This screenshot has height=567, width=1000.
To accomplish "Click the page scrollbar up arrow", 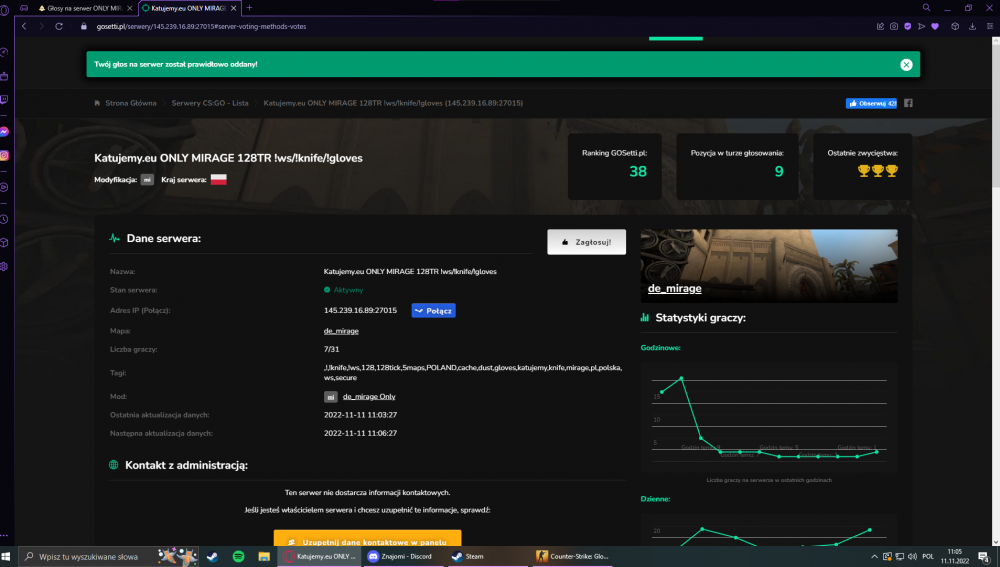I will click(x=996, y=41).
